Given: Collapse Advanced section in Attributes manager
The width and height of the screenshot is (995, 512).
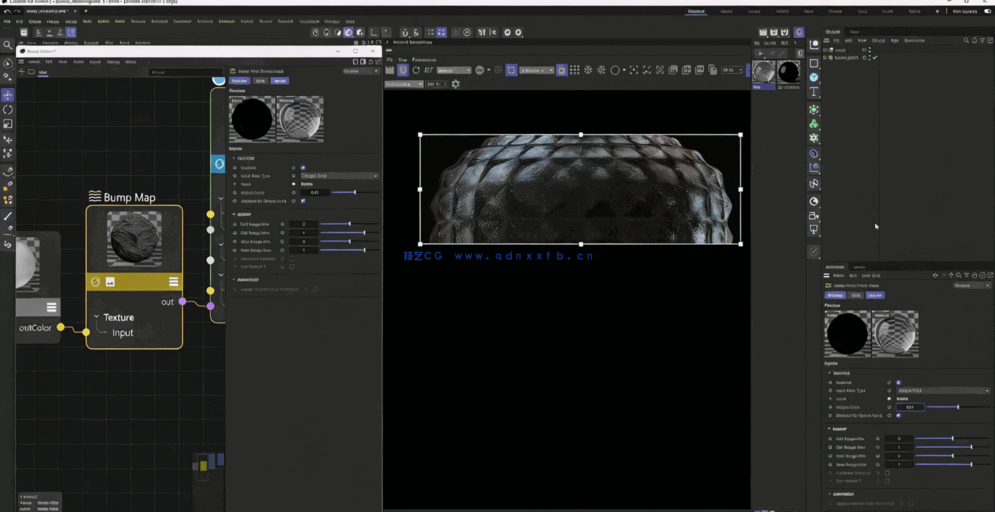Looking at the screenshot, I should tap(829, 494).
